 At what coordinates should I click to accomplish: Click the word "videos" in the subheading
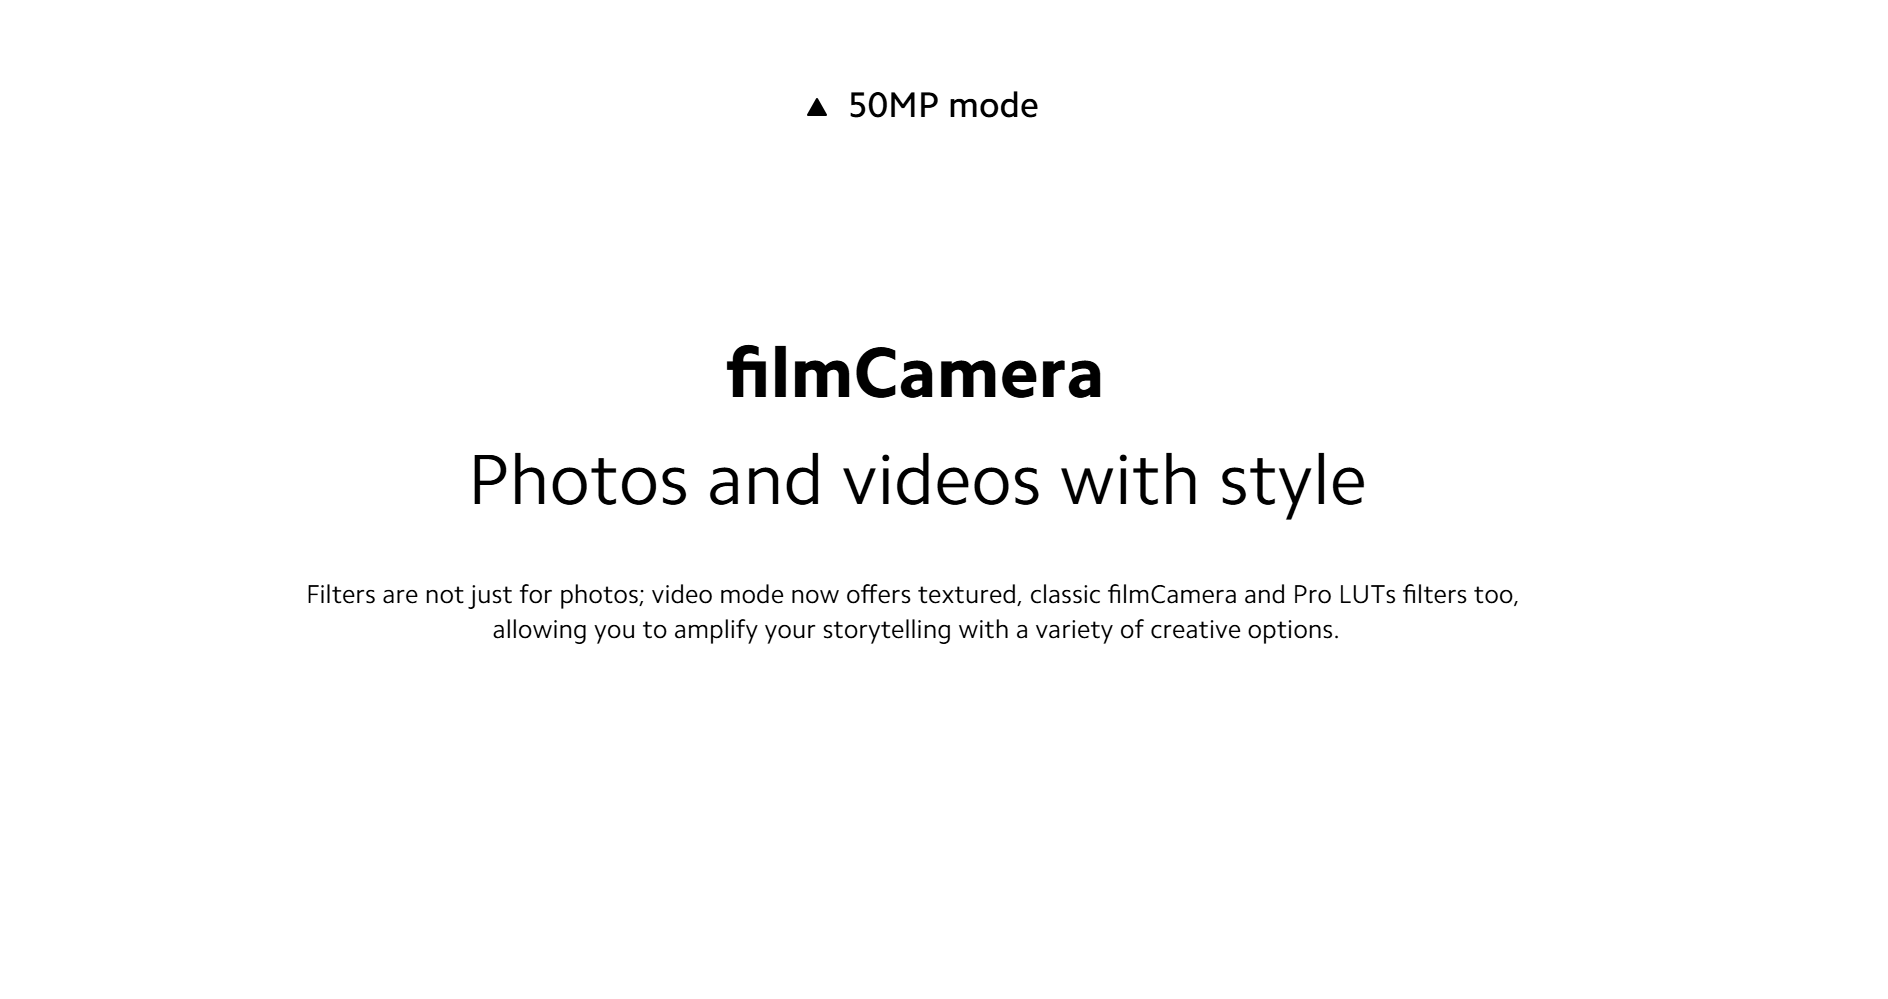pyautogui.click(x=941, y=479)
